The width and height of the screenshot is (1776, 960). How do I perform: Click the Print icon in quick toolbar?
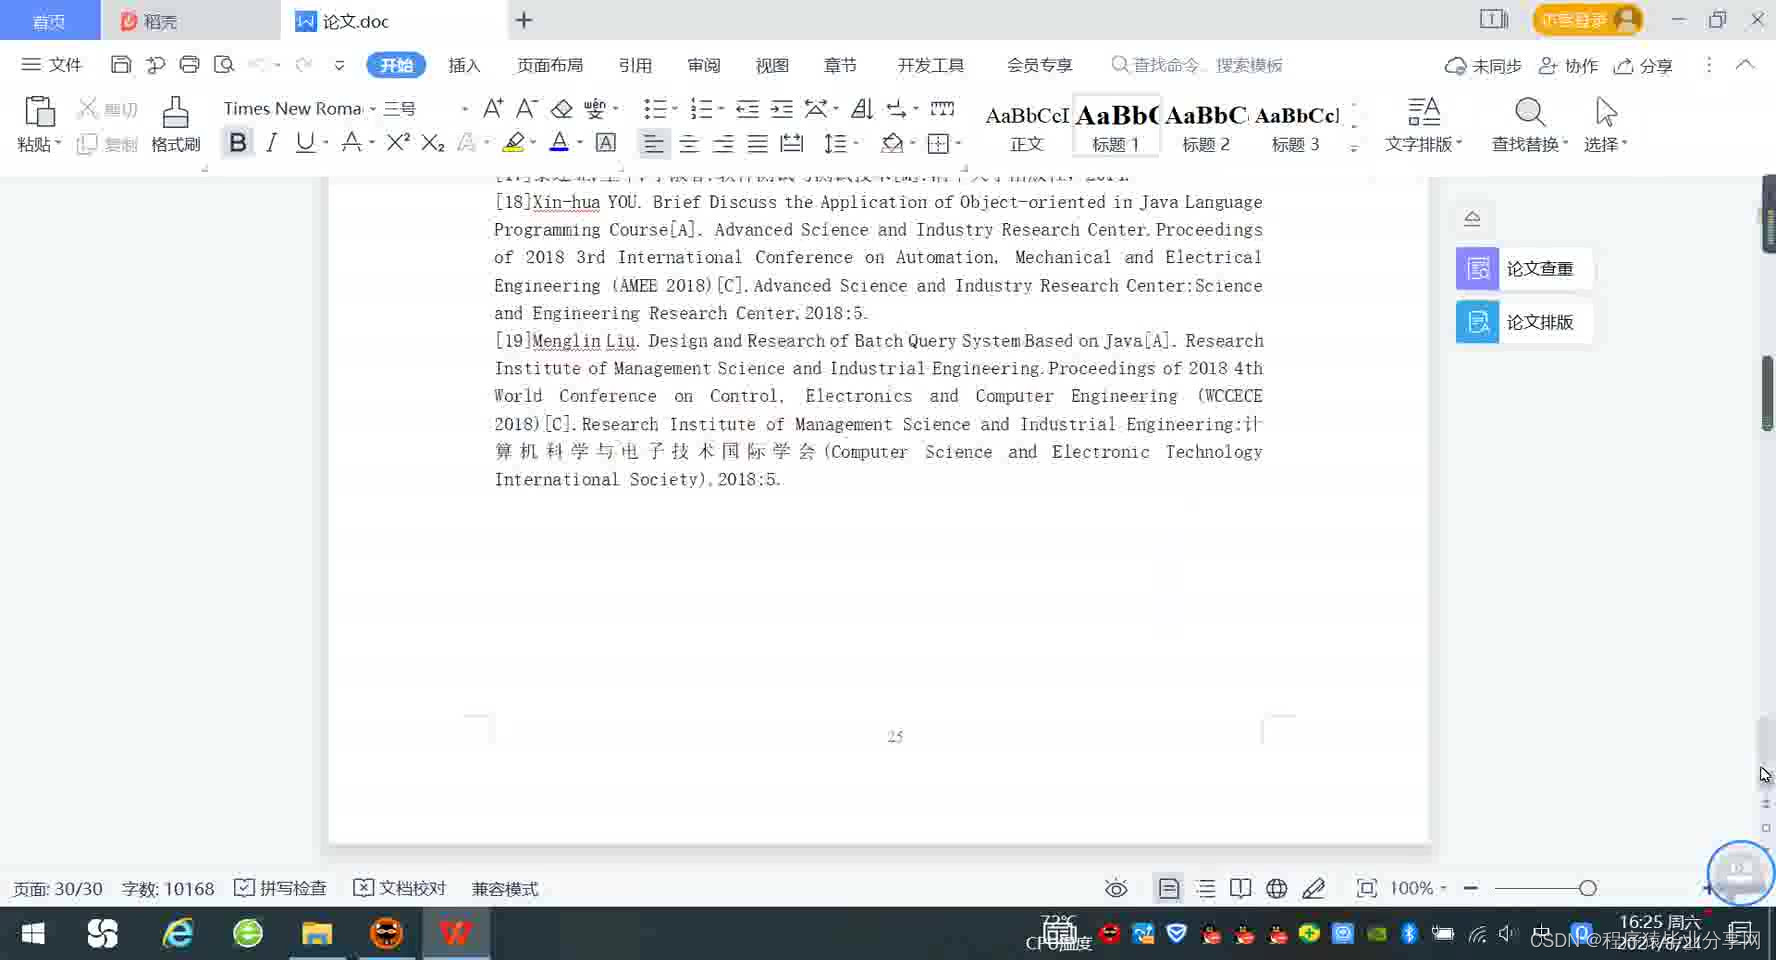[189, 65]
